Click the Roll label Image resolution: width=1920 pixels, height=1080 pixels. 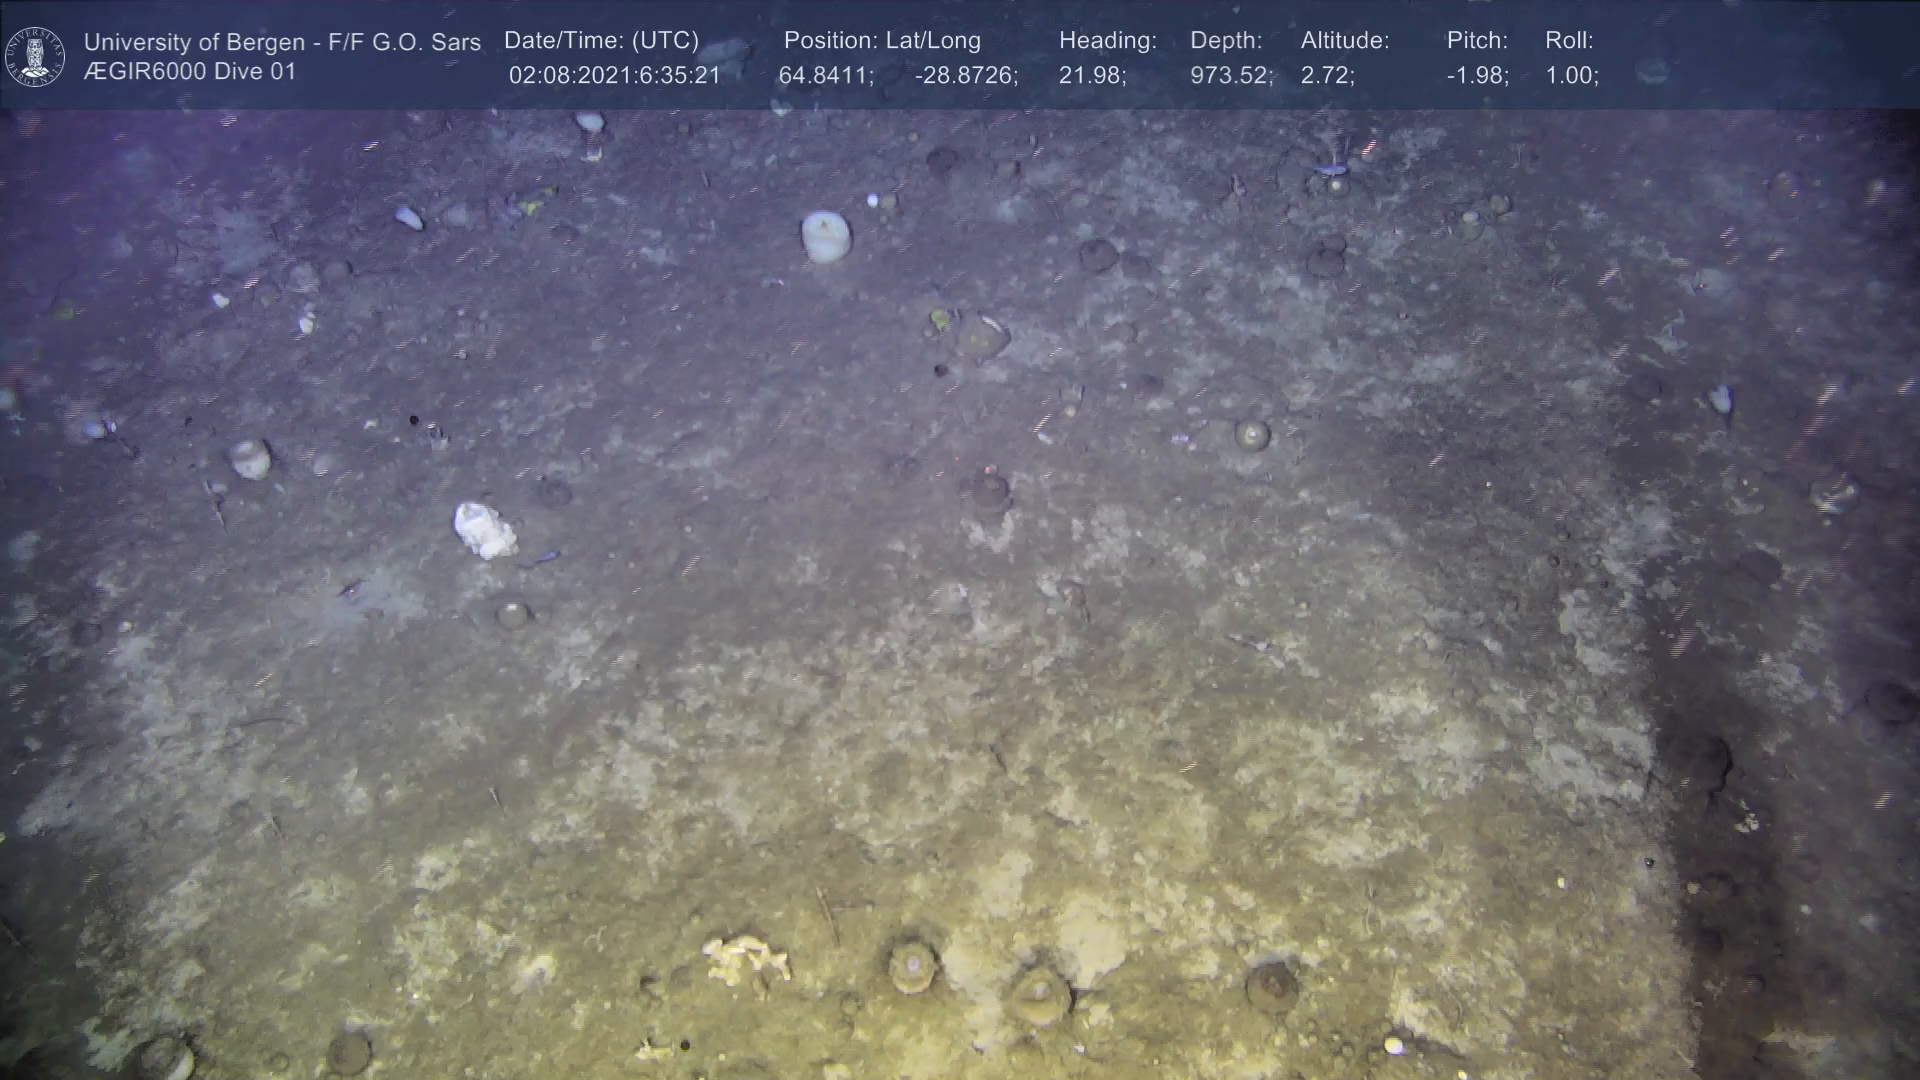pyautogui.click(x=1568, y=41)
